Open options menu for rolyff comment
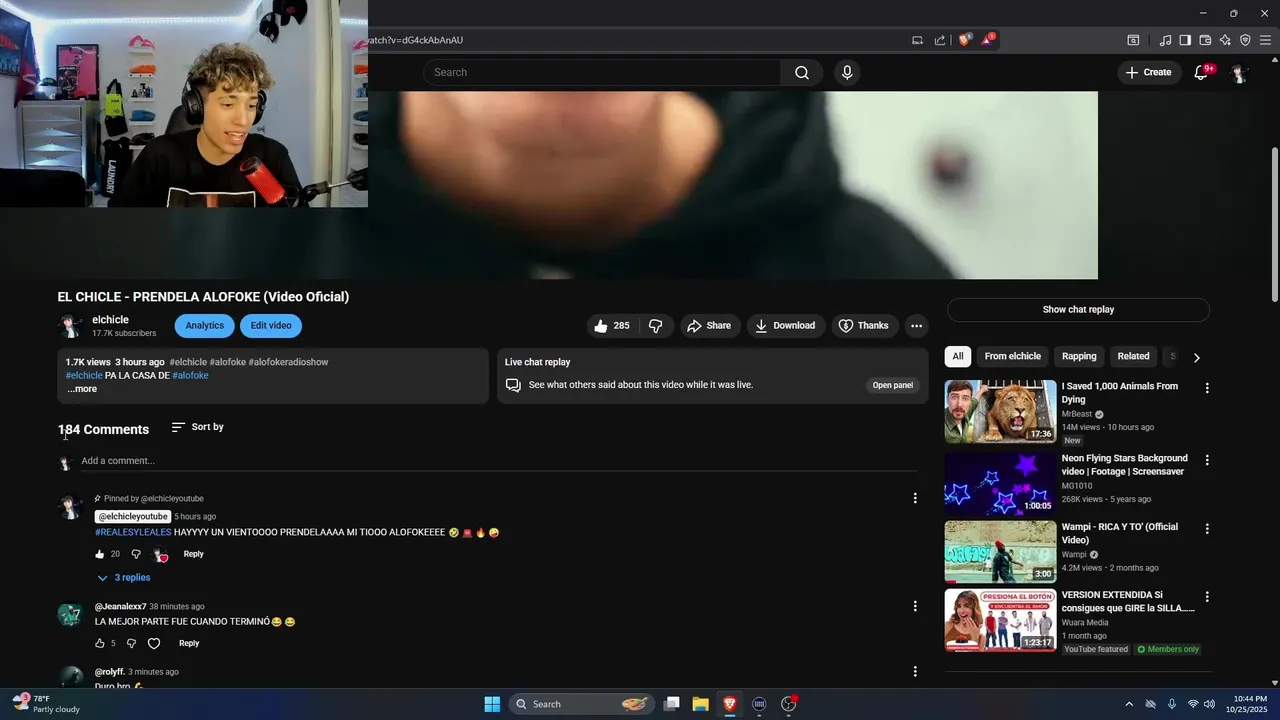The width and height of the screenshot is (1280, 720). click(x=914, y=672)
